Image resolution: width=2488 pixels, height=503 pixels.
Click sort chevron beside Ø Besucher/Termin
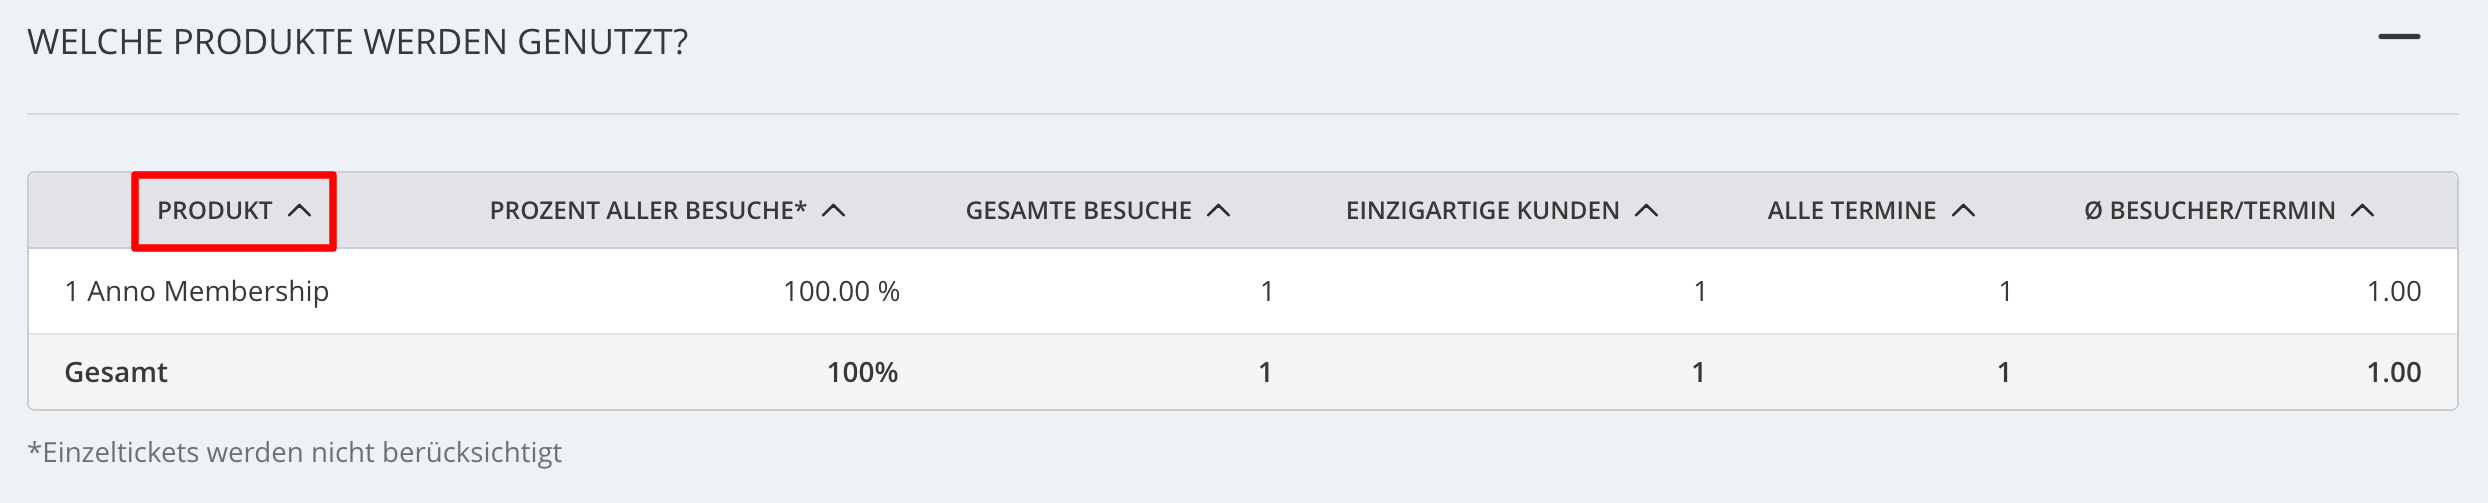2363,211
